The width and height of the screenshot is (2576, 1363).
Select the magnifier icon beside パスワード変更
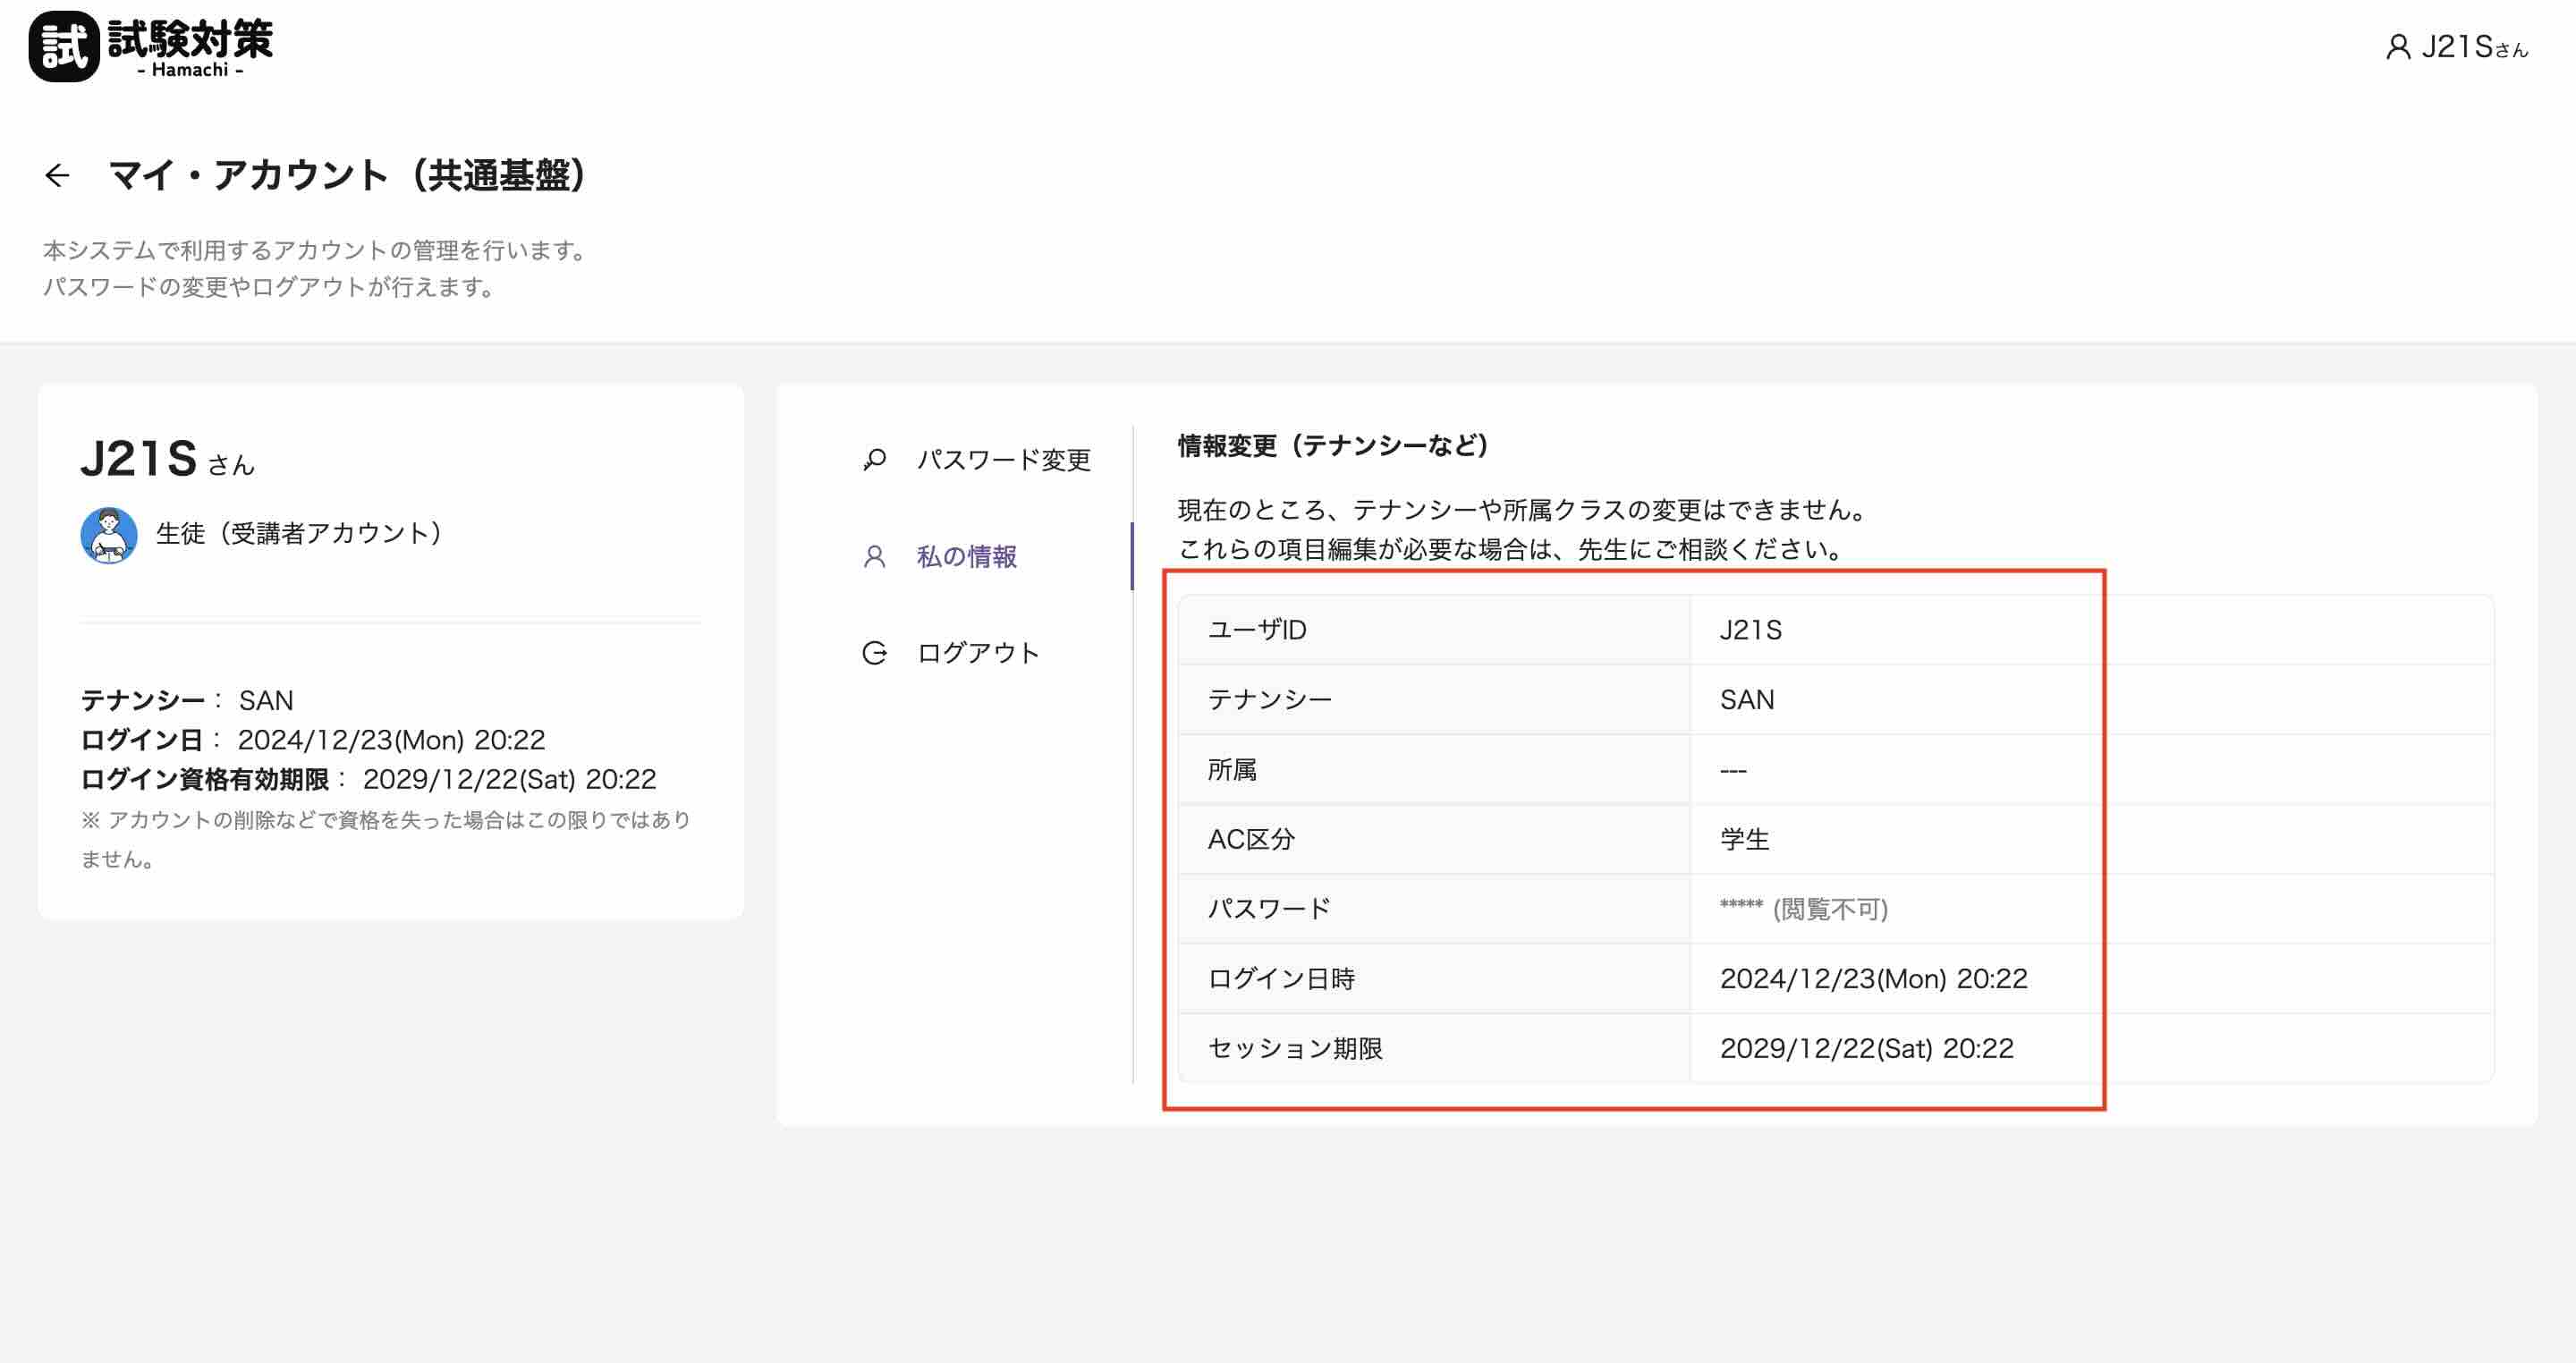[874, 460]
